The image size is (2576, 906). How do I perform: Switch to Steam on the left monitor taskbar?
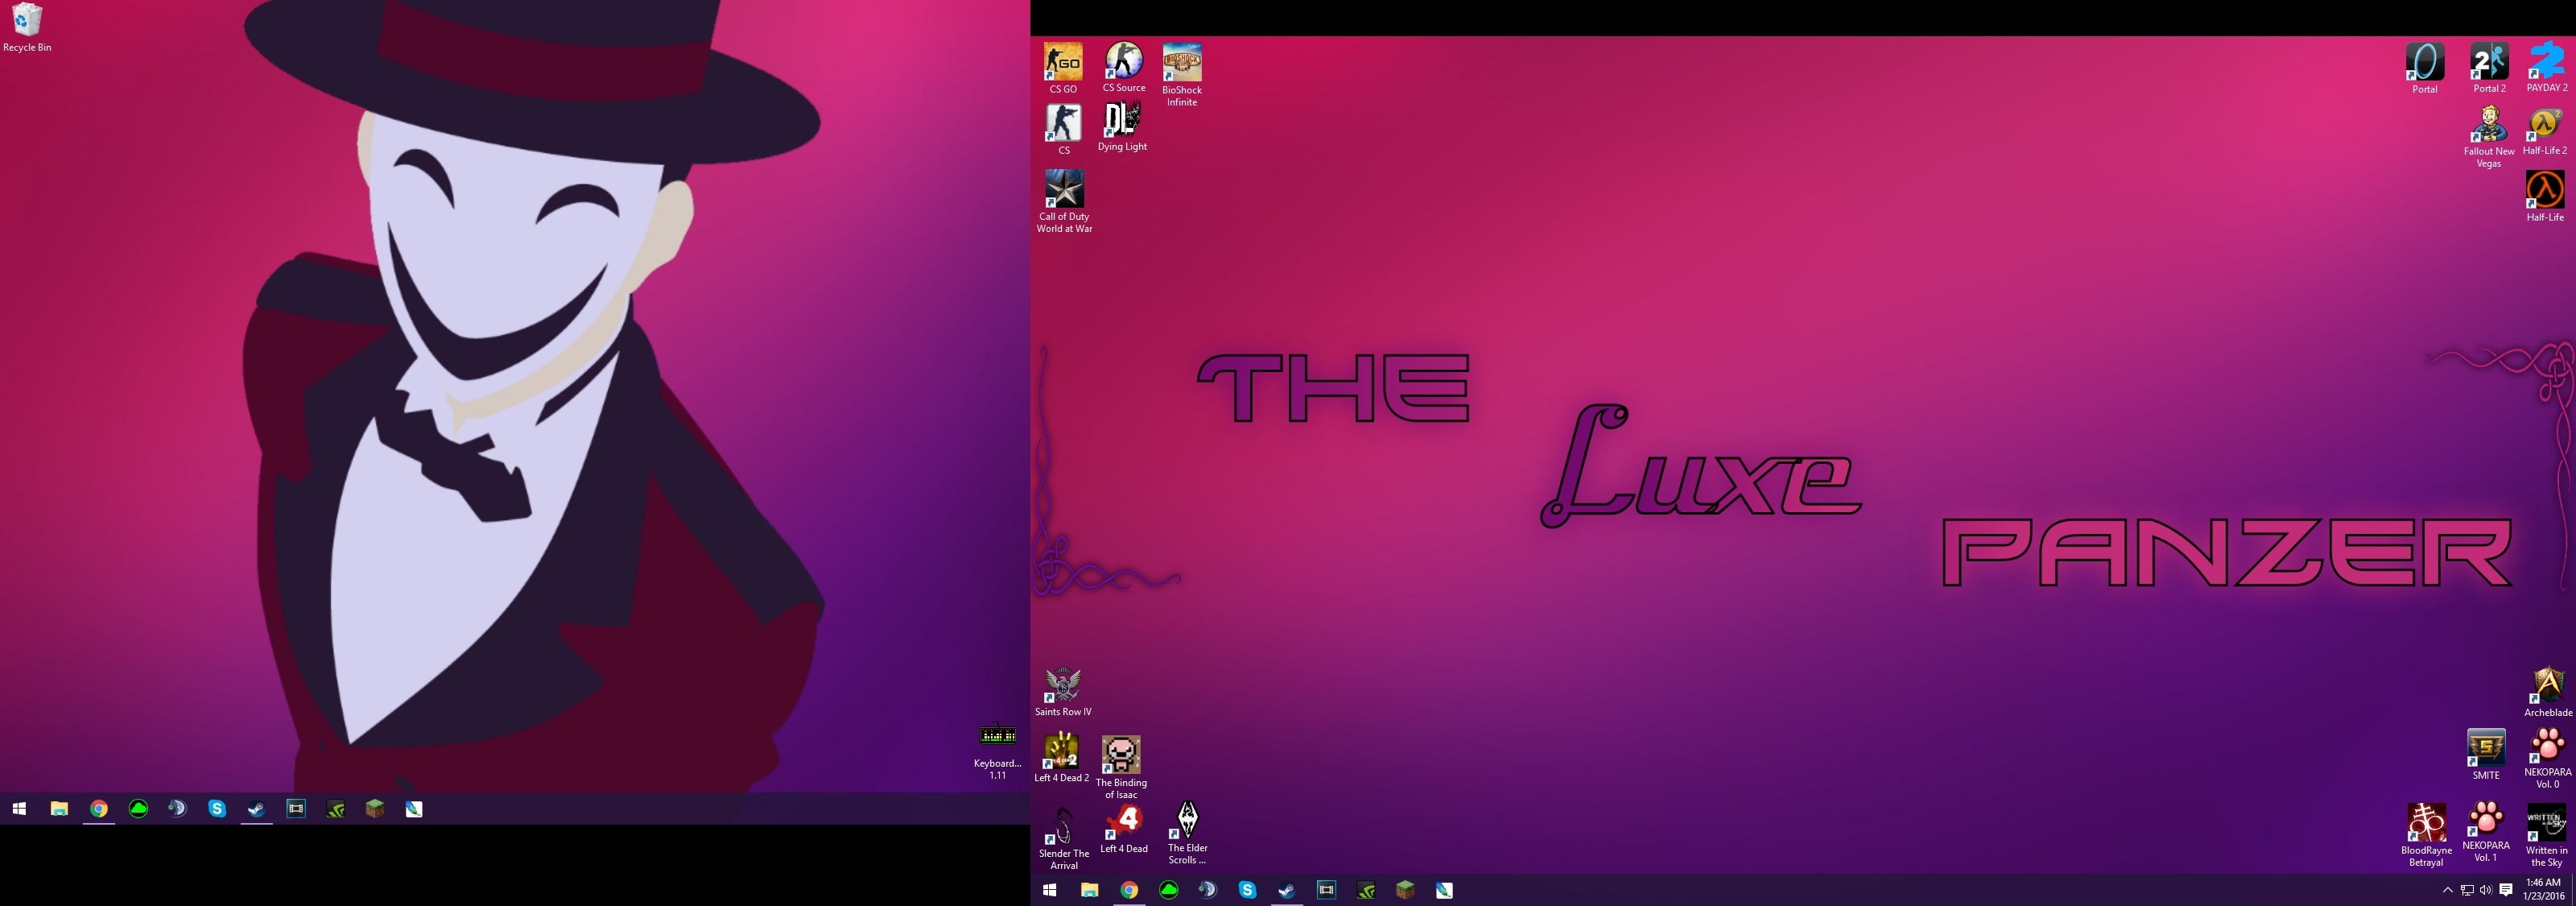point(256,809)
